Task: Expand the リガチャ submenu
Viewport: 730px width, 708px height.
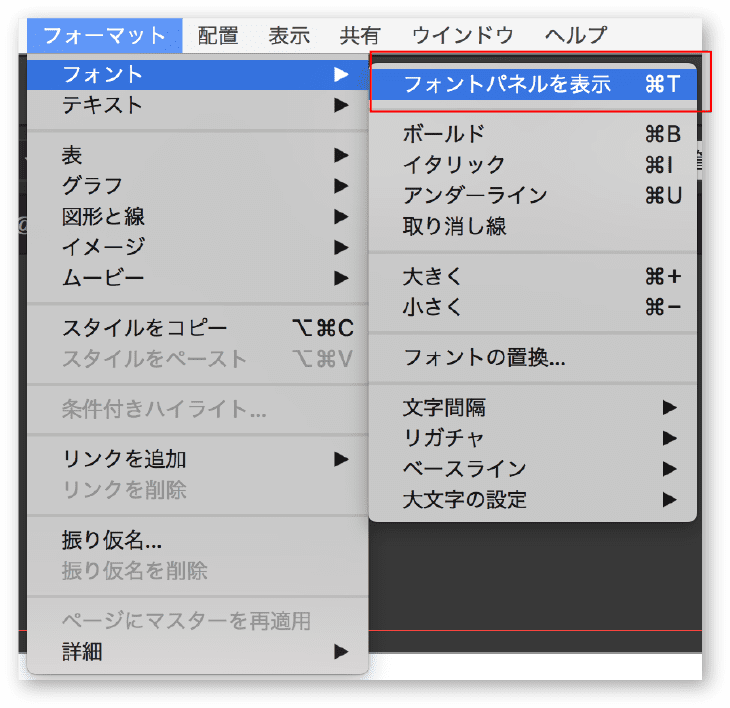Action: click(533, 438)
